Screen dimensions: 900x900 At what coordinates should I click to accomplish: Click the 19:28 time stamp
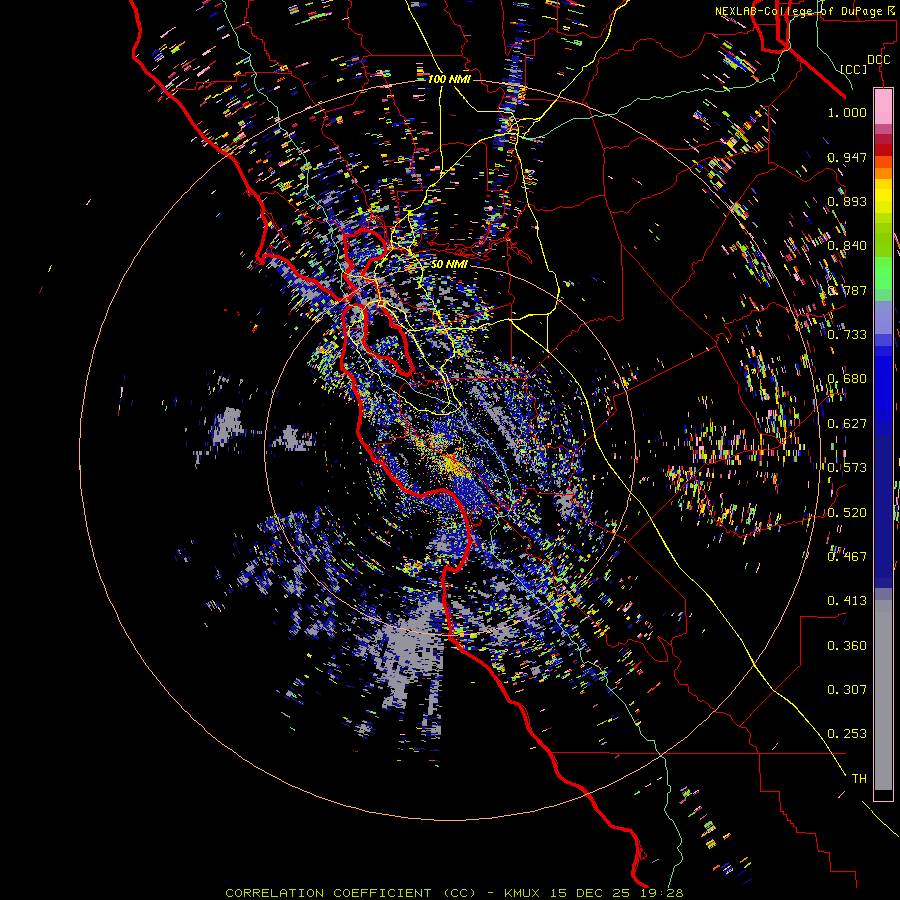[x=662, y=893]
